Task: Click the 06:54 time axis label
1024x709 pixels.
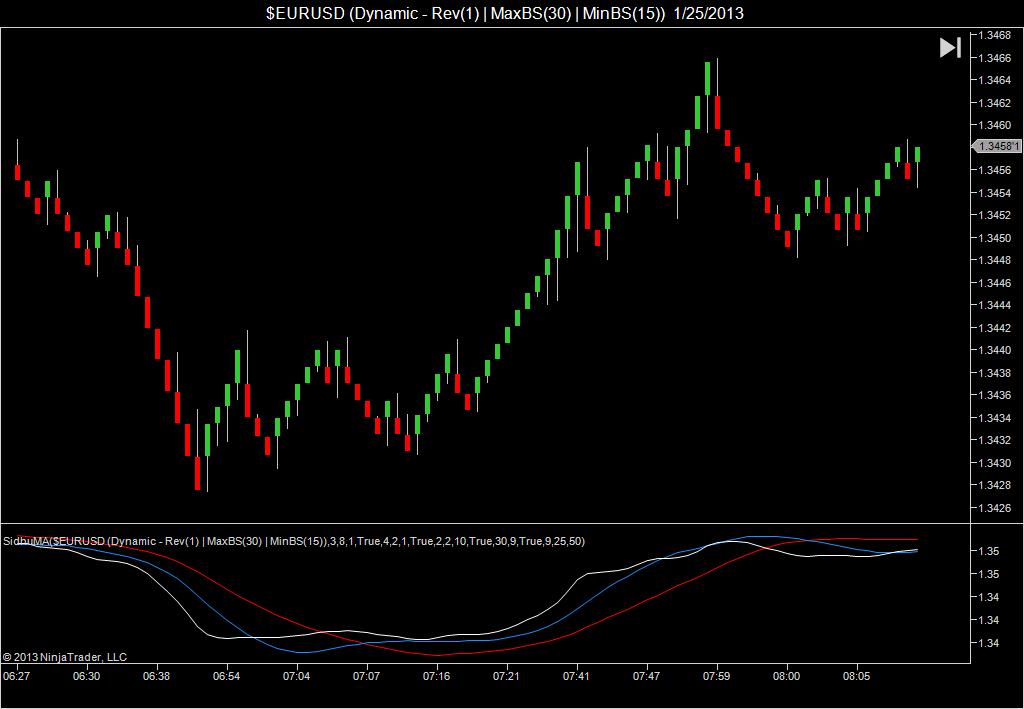Action: click(x=226, y=676)
